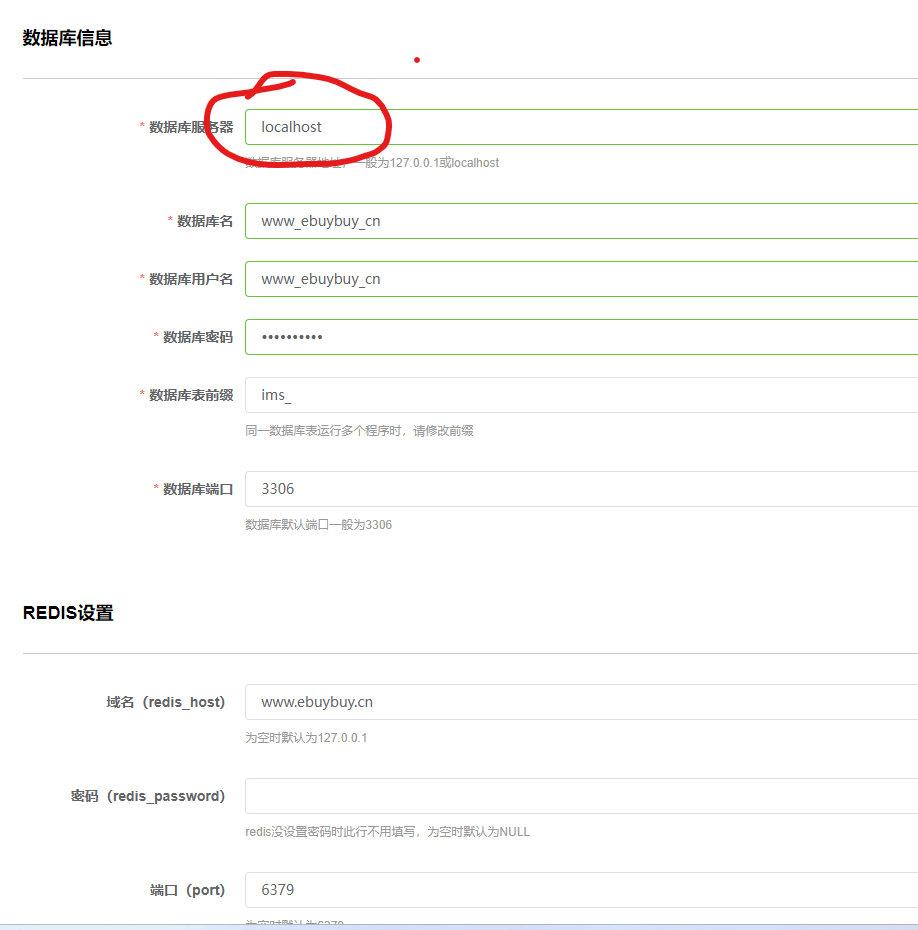The image size is (918, 930).
Task: Click hint 同一数据库表运行多个程序时，请修改前缀
Action: coord(359,431)
